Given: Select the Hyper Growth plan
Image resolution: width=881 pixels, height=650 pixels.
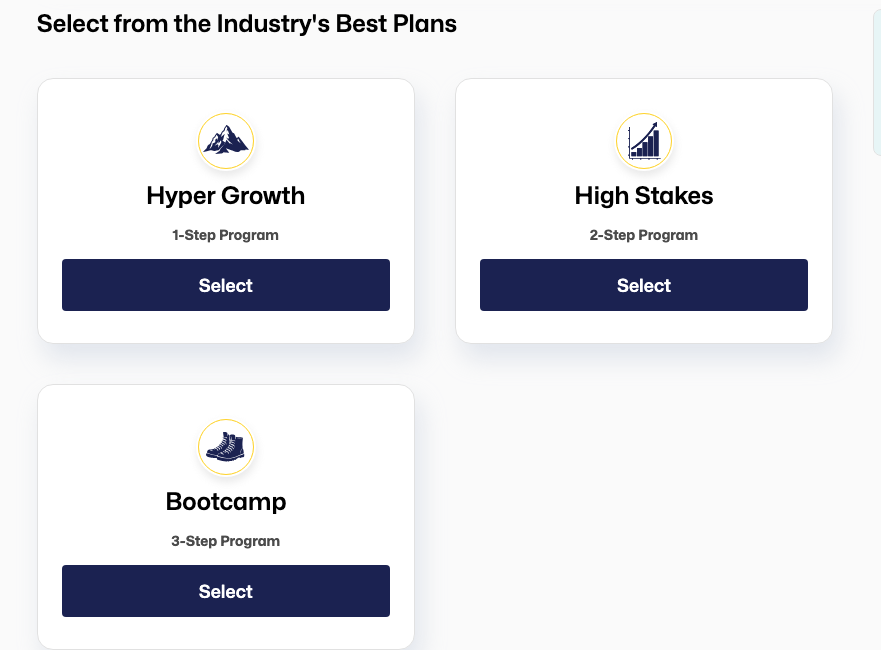Looking at the screenshot, I should pos(226,285).
